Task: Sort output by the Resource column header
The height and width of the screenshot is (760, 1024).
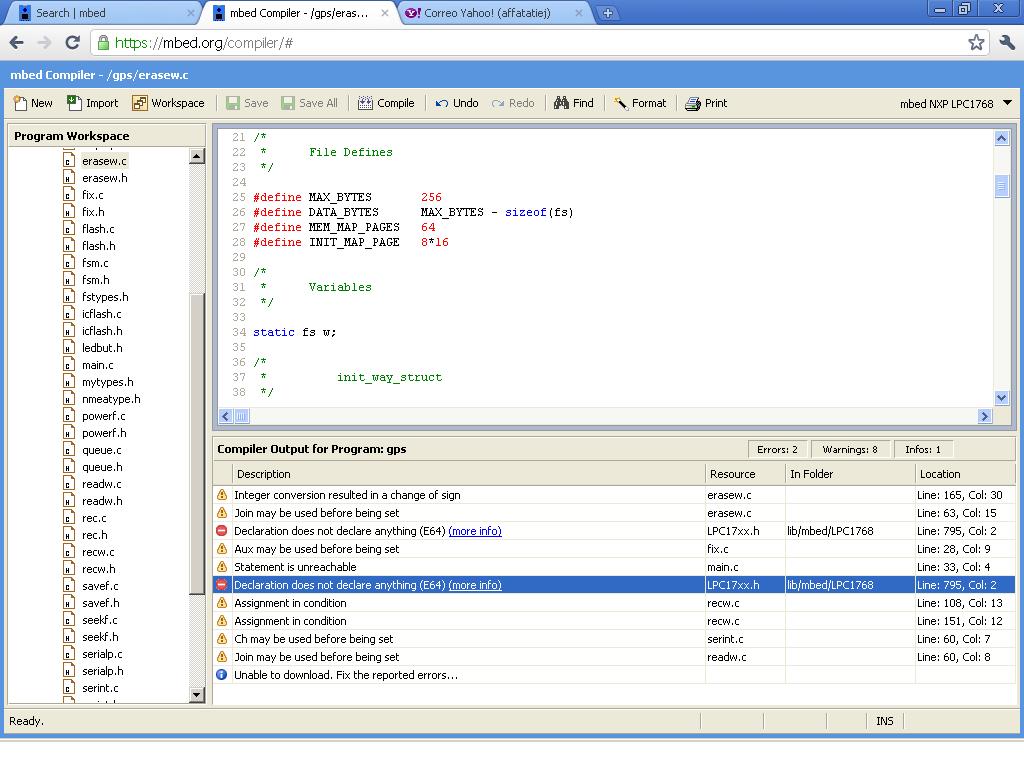Action: tap(745, 474)
